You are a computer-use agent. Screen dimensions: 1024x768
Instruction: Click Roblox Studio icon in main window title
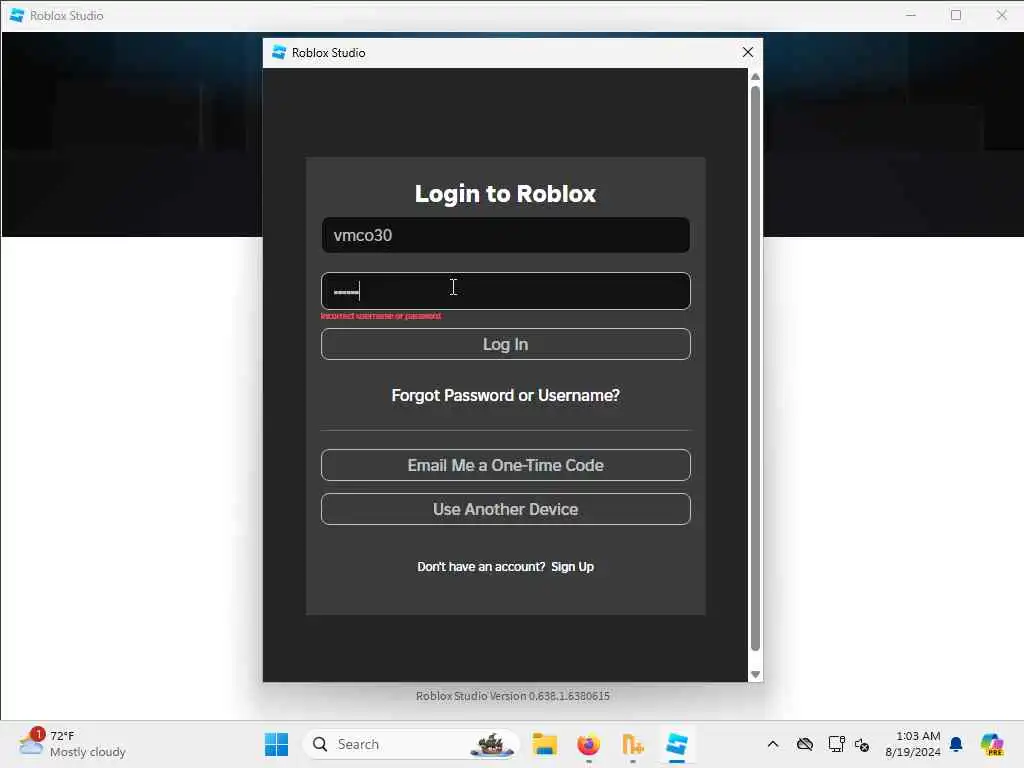coord(17,15)
